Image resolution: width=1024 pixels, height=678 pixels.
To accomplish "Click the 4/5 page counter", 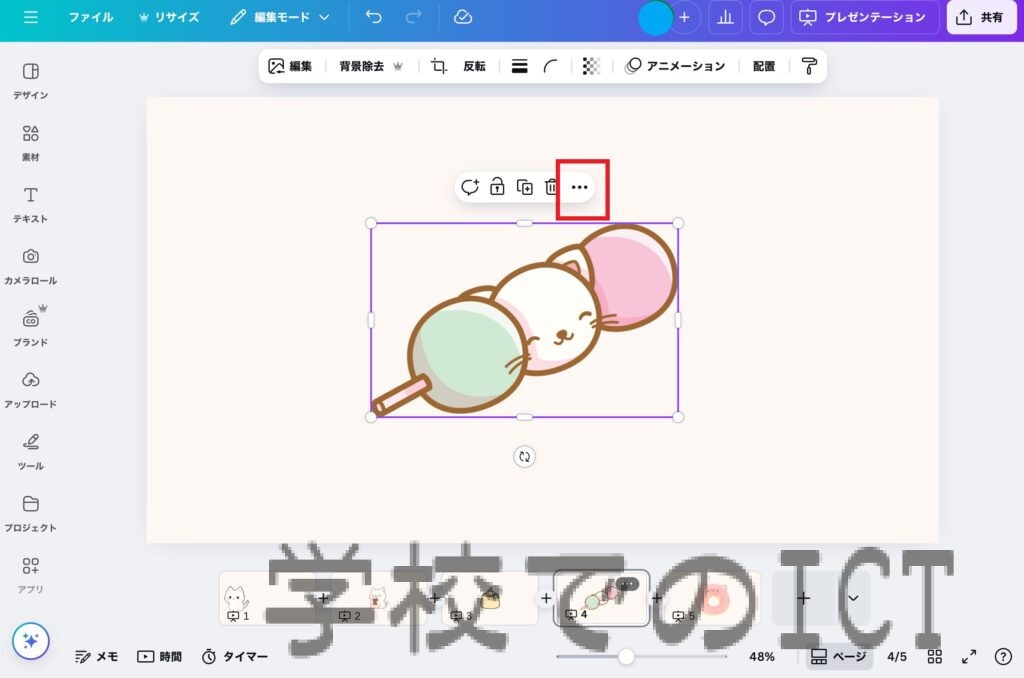I will tap(897, 656).
